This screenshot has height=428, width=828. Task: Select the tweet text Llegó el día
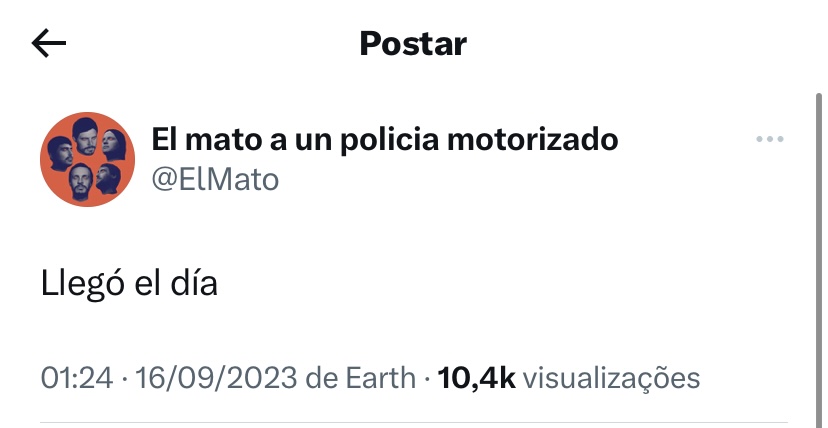129,283
